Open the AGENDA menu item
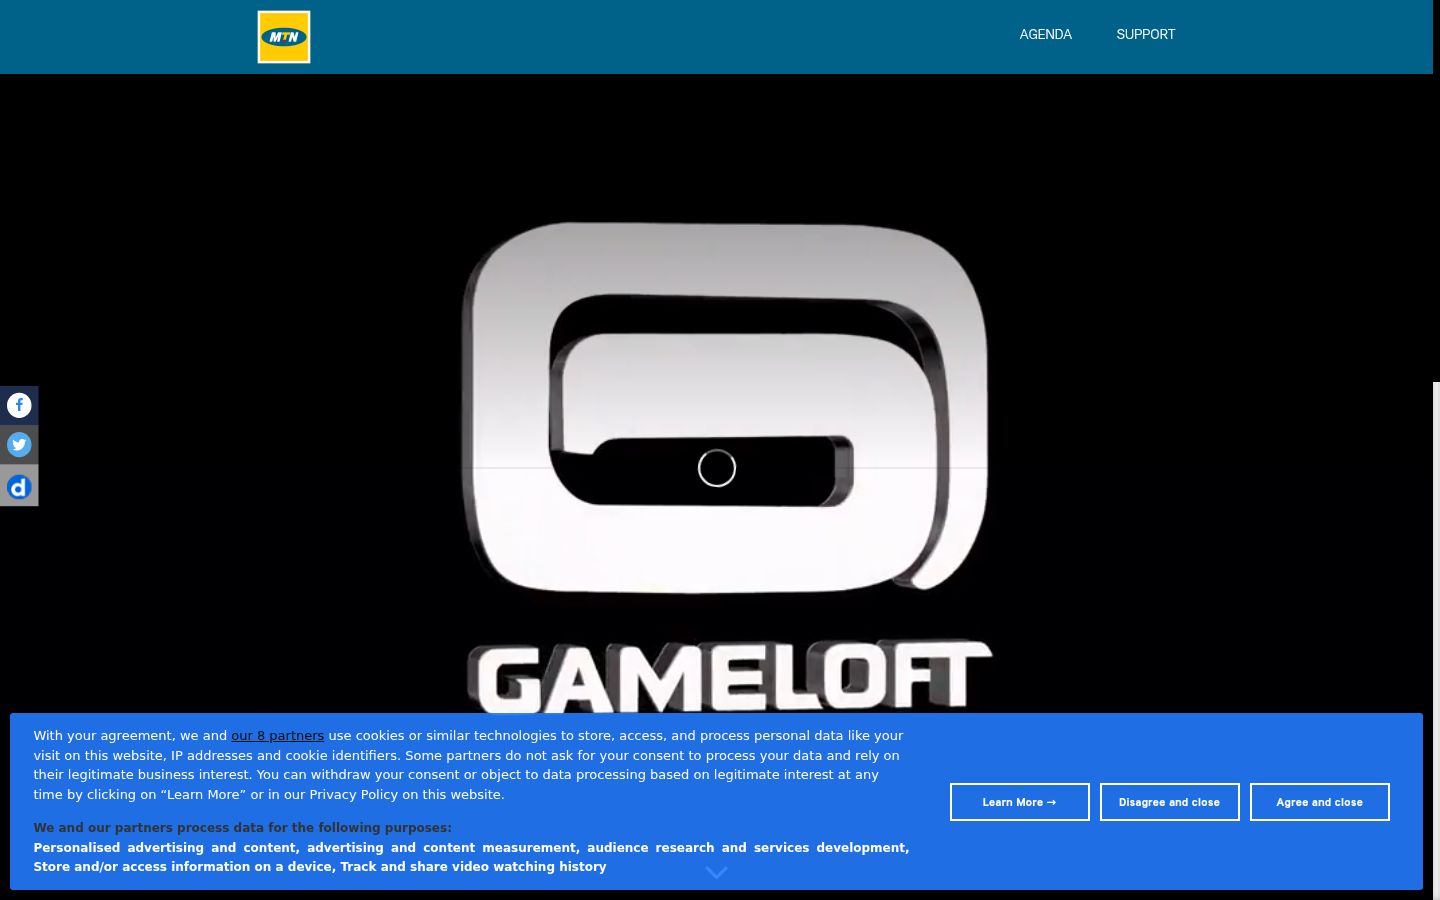 pos(1045,34)
